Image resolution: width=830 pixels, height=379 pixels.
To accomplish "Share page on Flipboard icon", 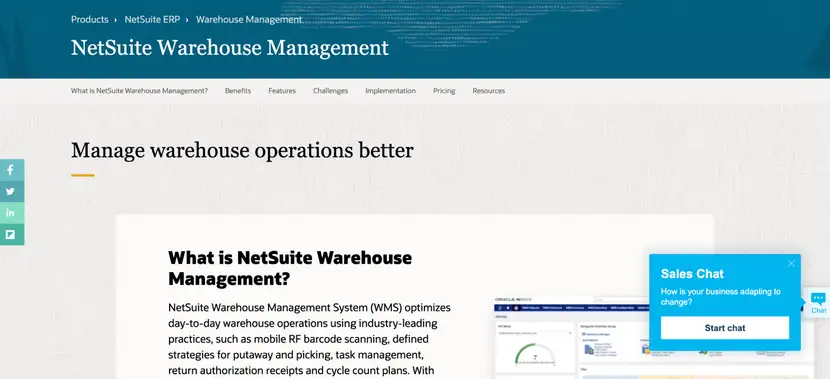I will [x=11, y=234].
